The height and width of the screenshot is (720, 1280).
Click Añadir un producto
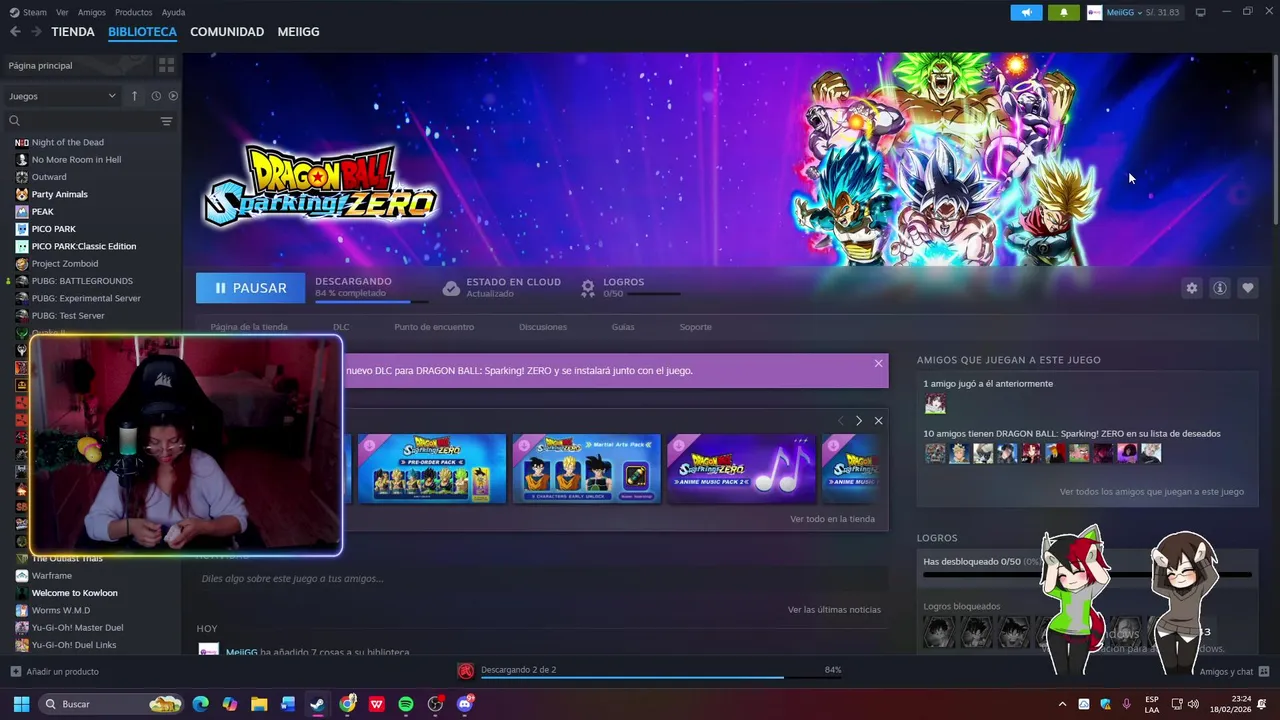tap(54, 672)
